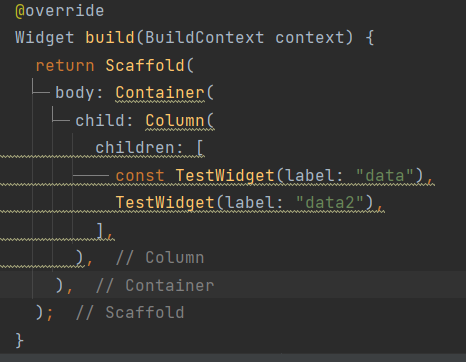The height and width of the screenshot is (362, 466).
Task: Click the children: property name
Action: [139, 147]
